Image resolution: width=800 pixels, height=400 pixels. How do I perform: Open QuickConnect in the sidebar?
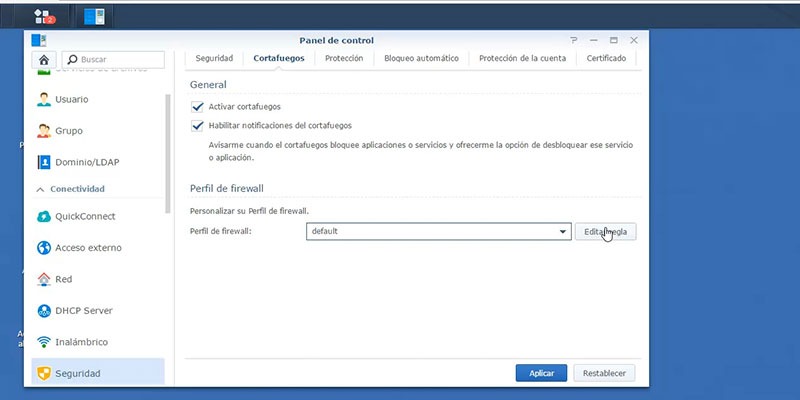tap(98, 216)
